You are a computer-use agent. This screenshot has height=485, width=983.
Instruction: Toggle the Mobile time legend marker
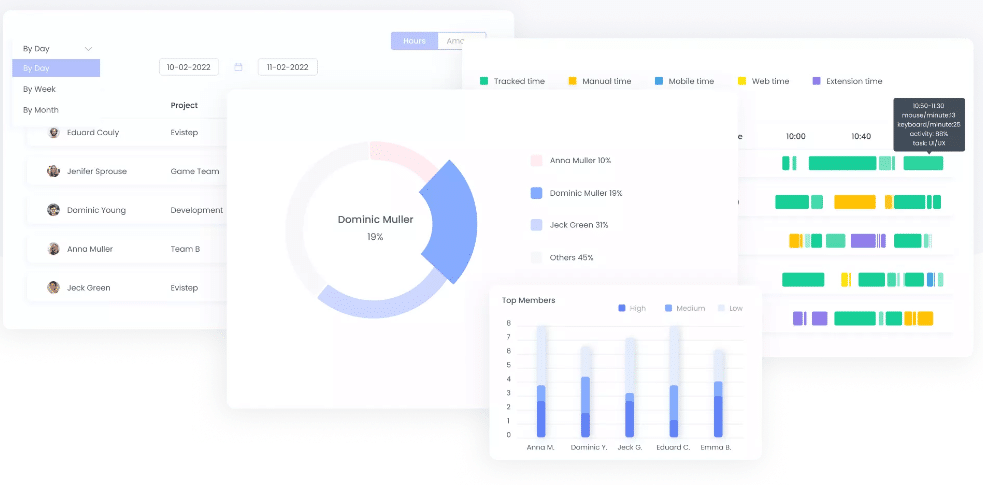click(x=659, y=81)
